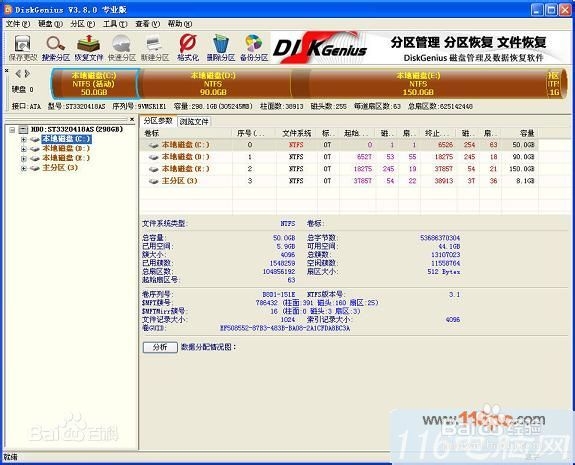Click drive icon in table row 本地磁盘 (C:)
575x465 pixels.
(x=154, y=145)
